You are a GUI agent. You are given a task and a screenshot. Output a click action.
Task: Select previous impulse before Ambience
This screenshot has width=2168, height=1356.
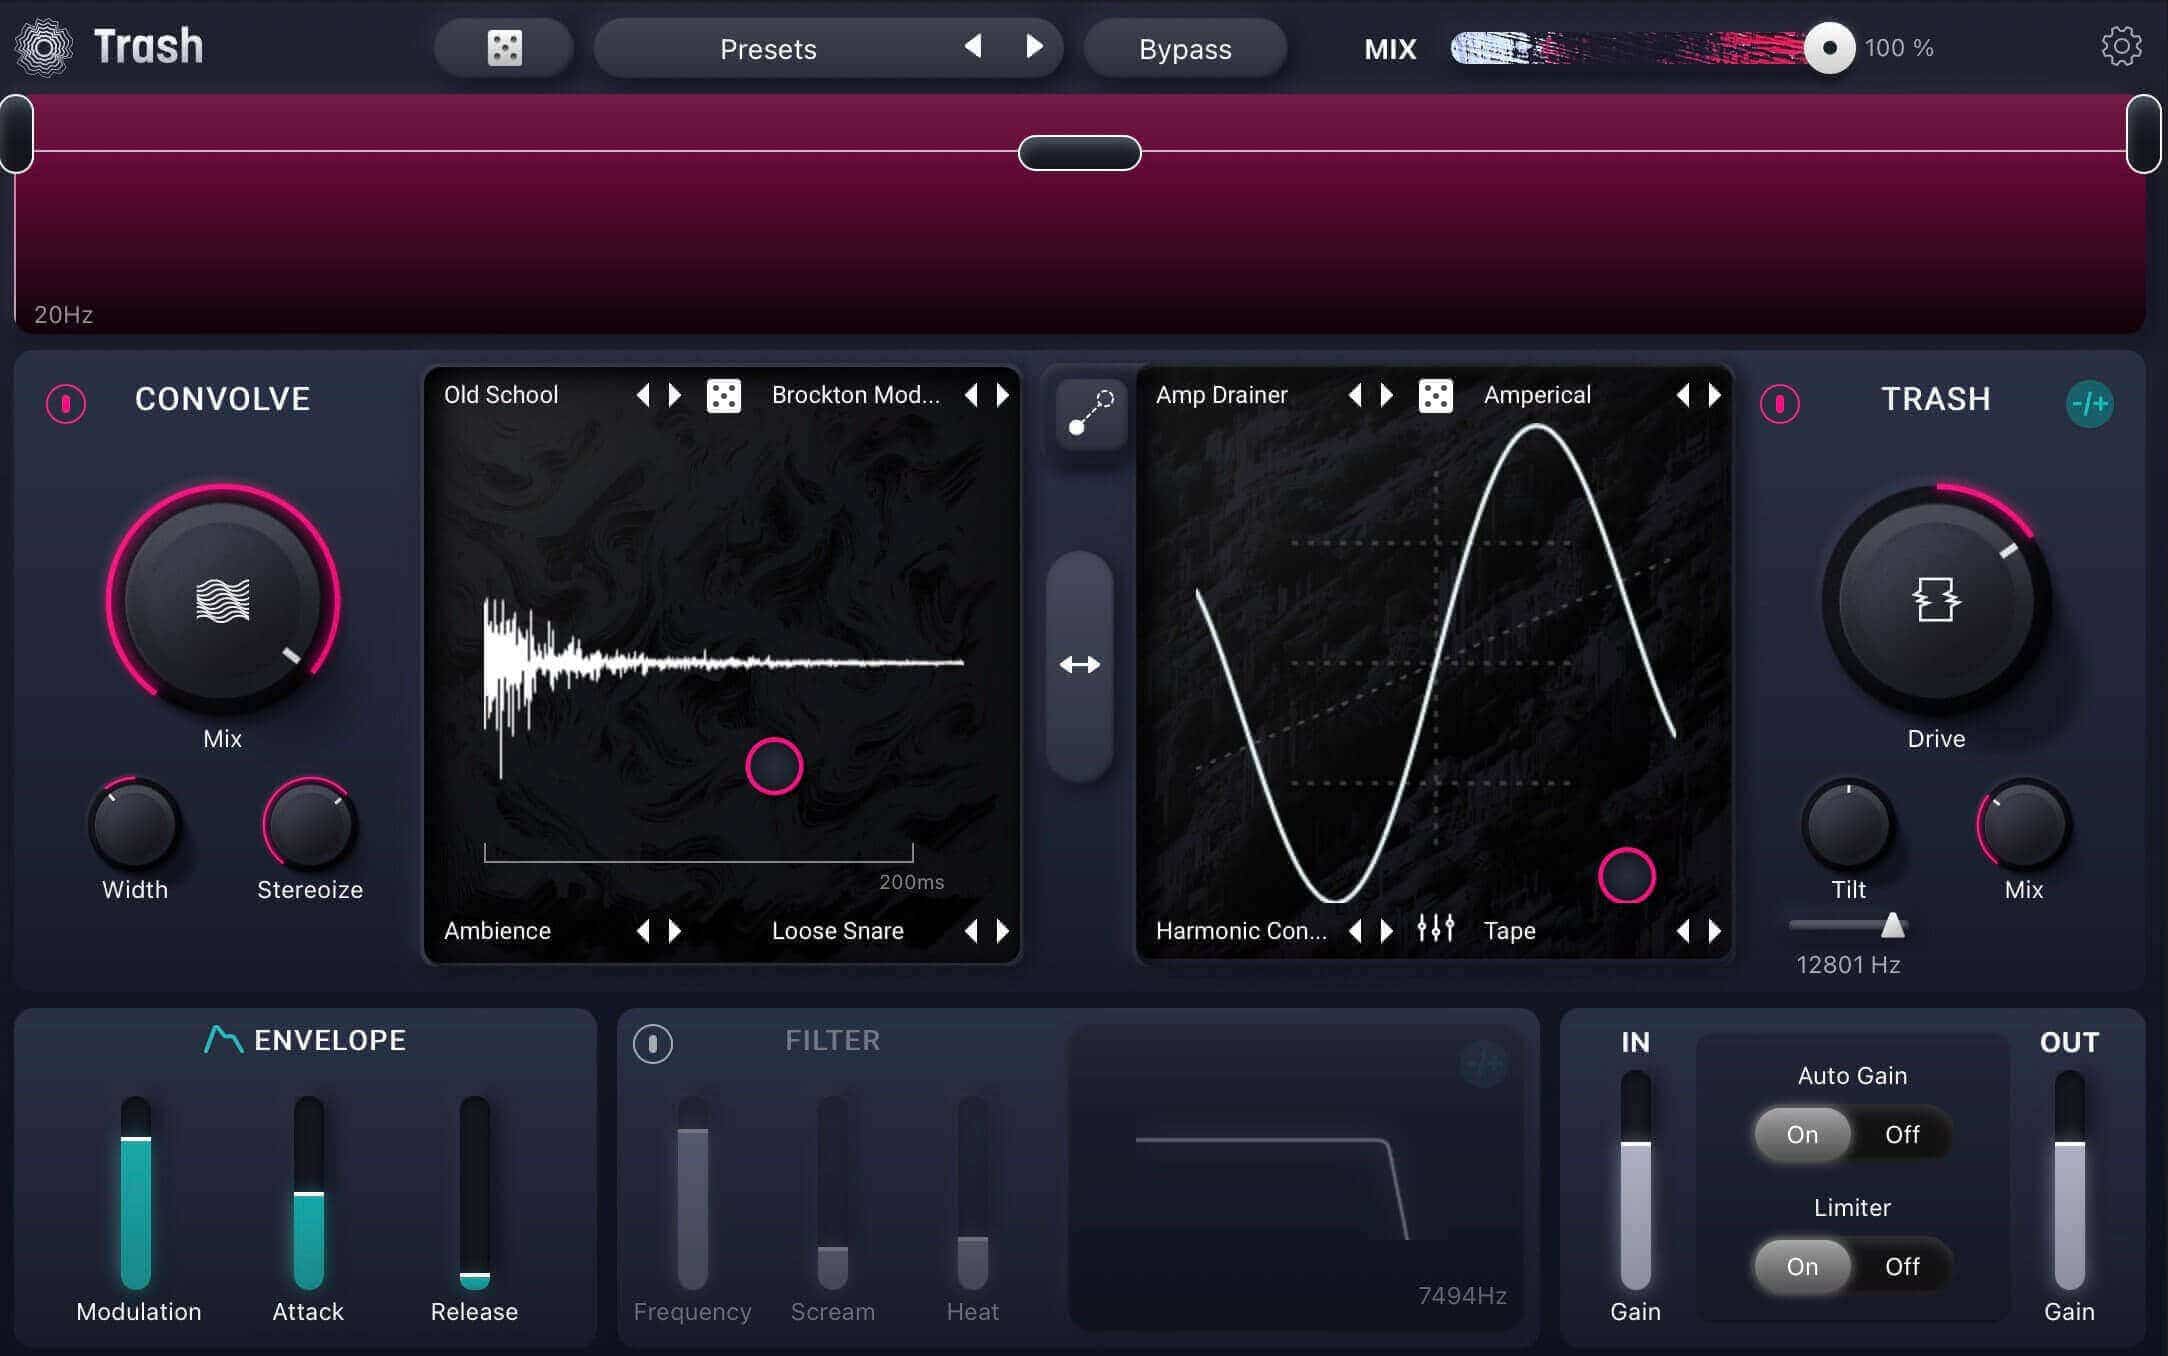tap(643, 931)
